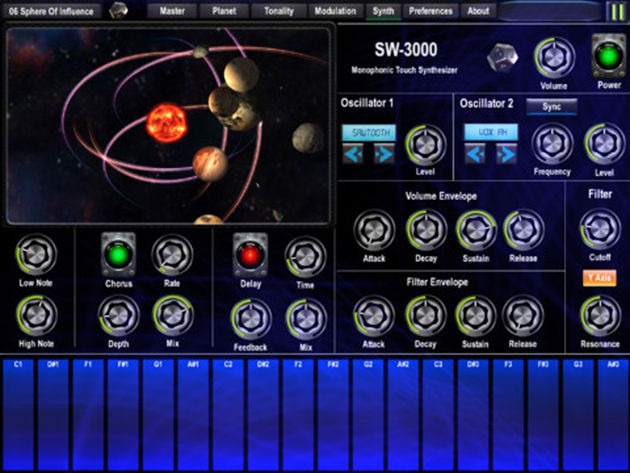Play the C2 key

[228, 415]
